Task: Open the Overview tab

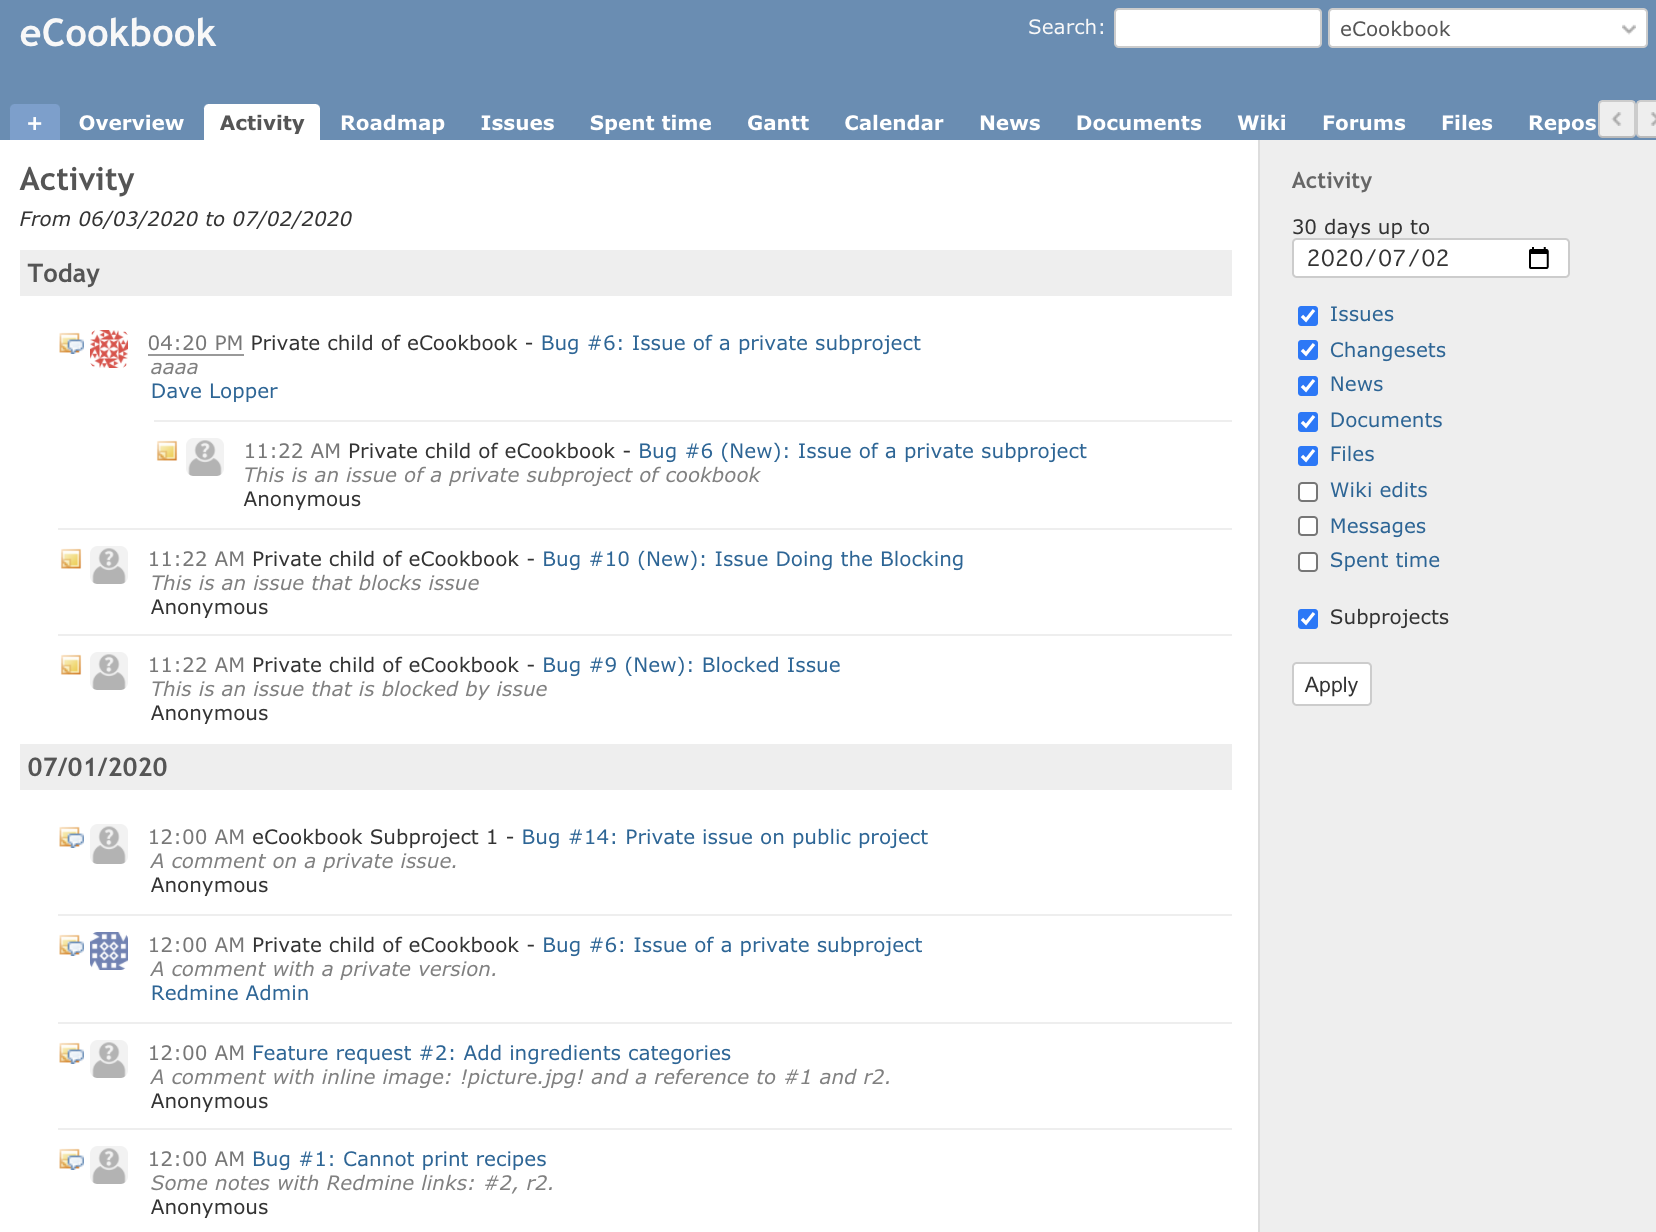Action: coord(131,123)
